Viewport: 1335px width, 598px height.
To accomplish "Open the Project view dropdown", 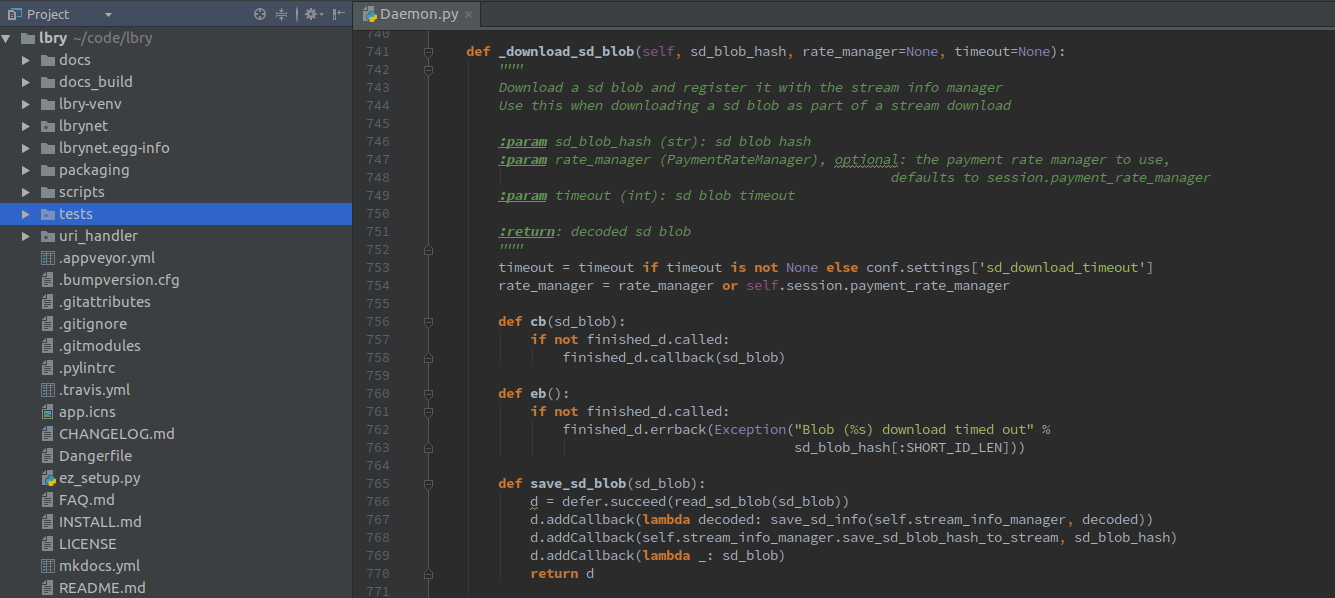I will (x=108, y=15).
